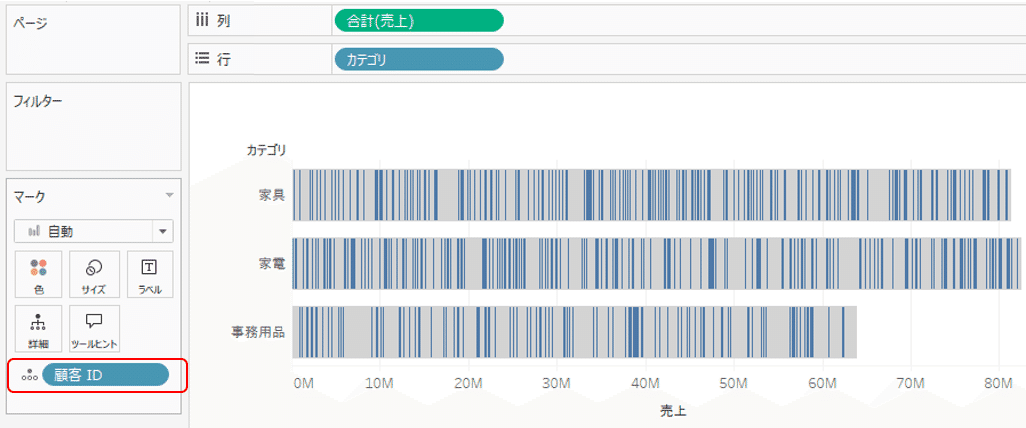Image resolution: width=1026 pixels, height=428 pixels.
Task: Click the 売上 axis title
Action: click(x=673, y=412)
